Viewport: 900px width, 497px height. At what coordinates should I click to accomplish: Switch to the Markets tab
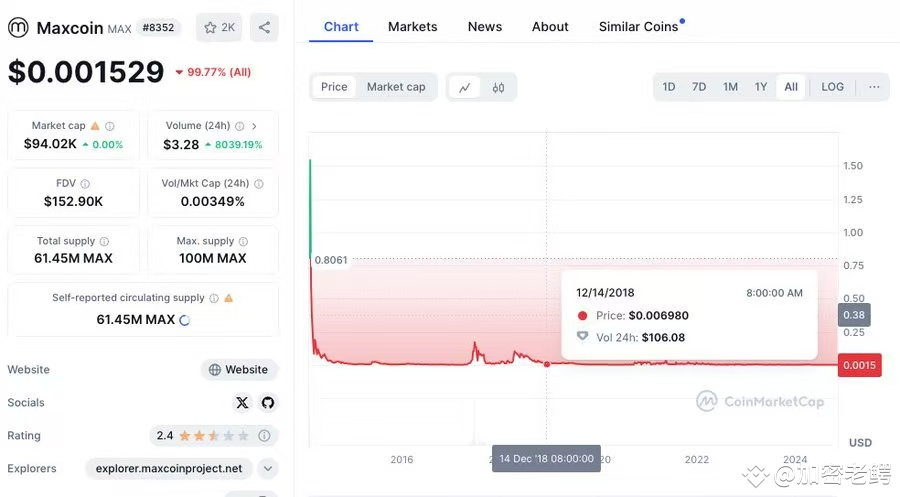click(412, 27)
